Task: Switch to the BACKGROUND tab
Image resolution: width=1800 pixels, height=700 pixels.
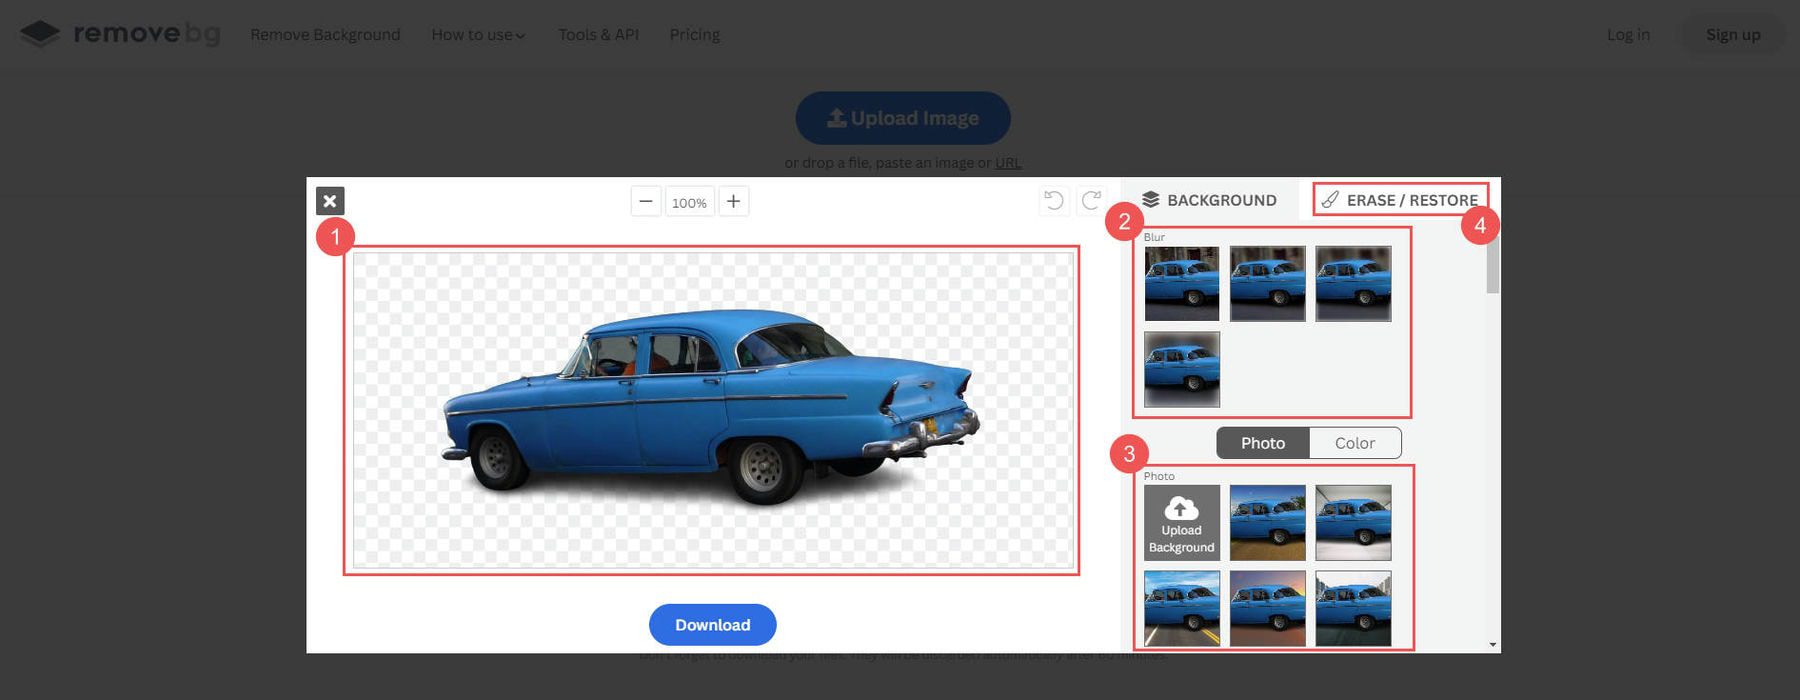Action: tap(1209, 200)
